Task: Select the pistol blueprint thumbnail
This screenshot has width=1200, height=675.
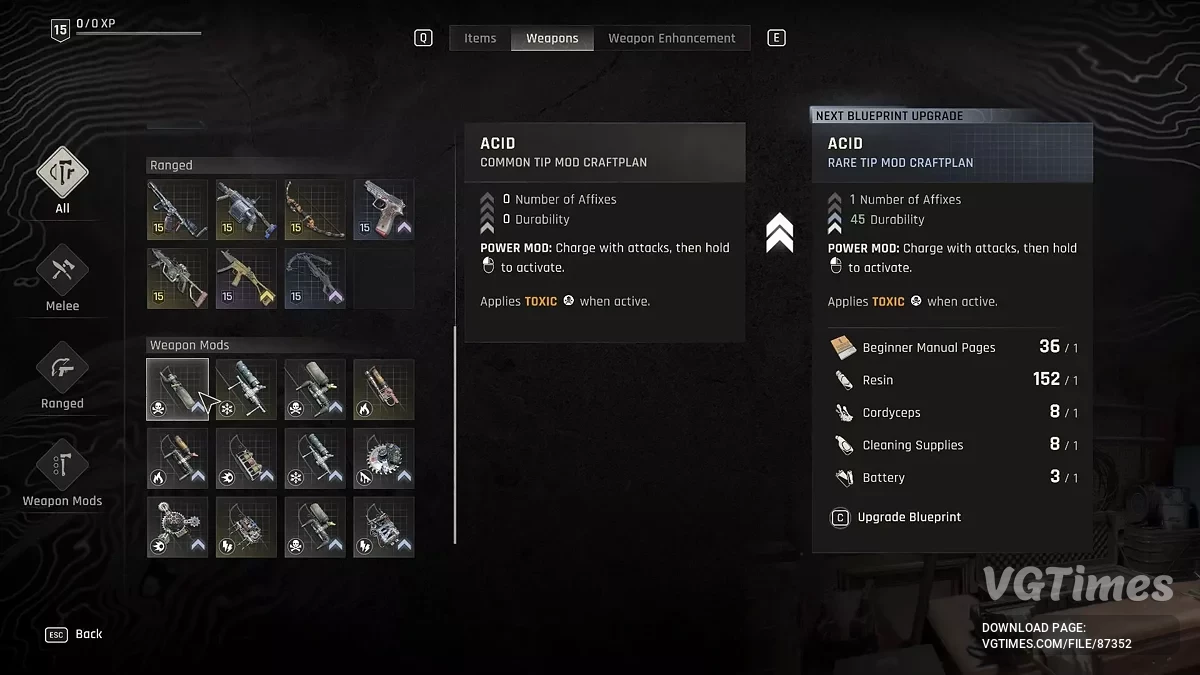Action: [384, 209]
